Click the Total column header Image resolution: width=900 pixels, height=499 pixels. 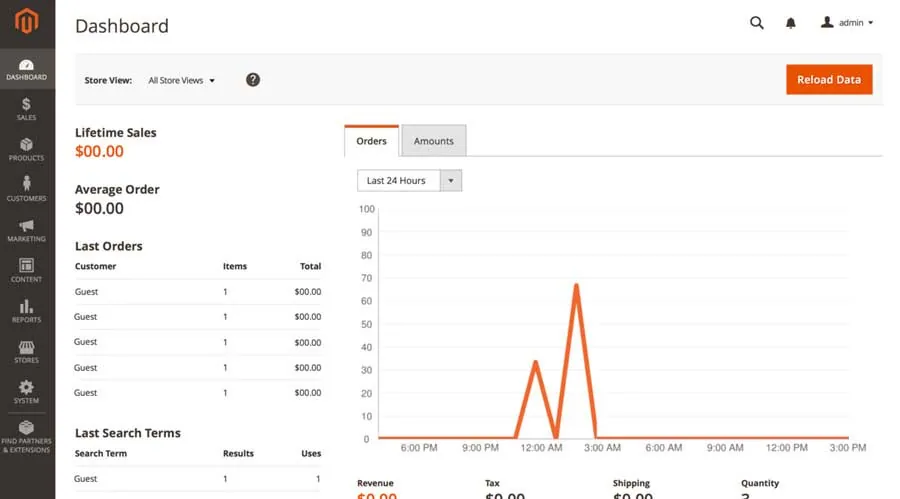click(x=310, y=266)
